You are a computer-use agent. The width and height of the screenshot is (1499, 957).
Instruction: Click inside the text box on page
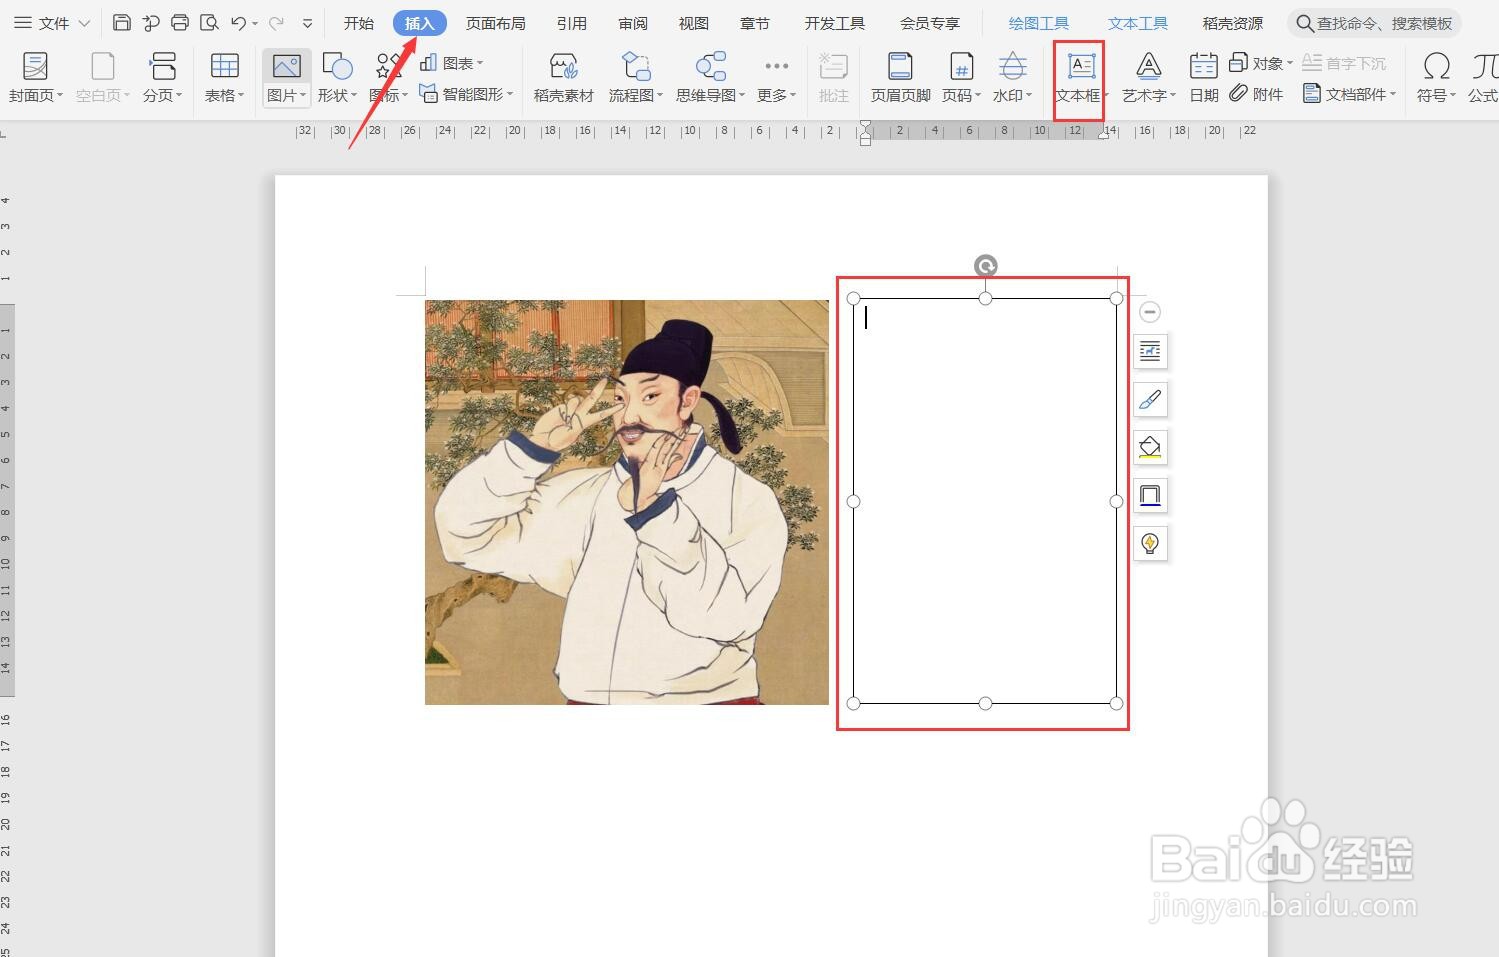[x=985, y=501]
